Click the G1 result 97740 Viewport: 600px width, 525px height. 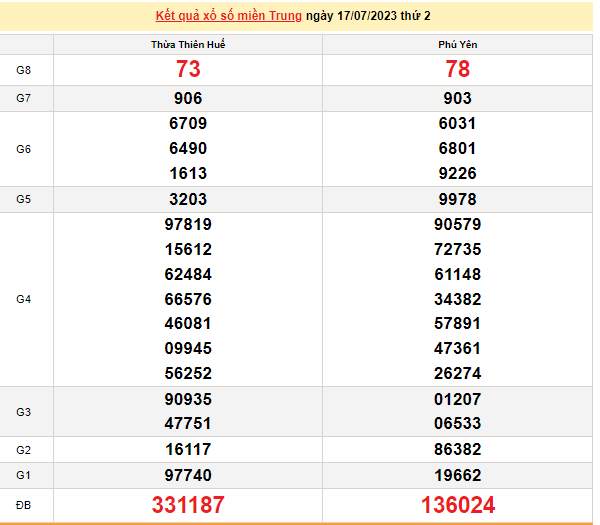188,476
